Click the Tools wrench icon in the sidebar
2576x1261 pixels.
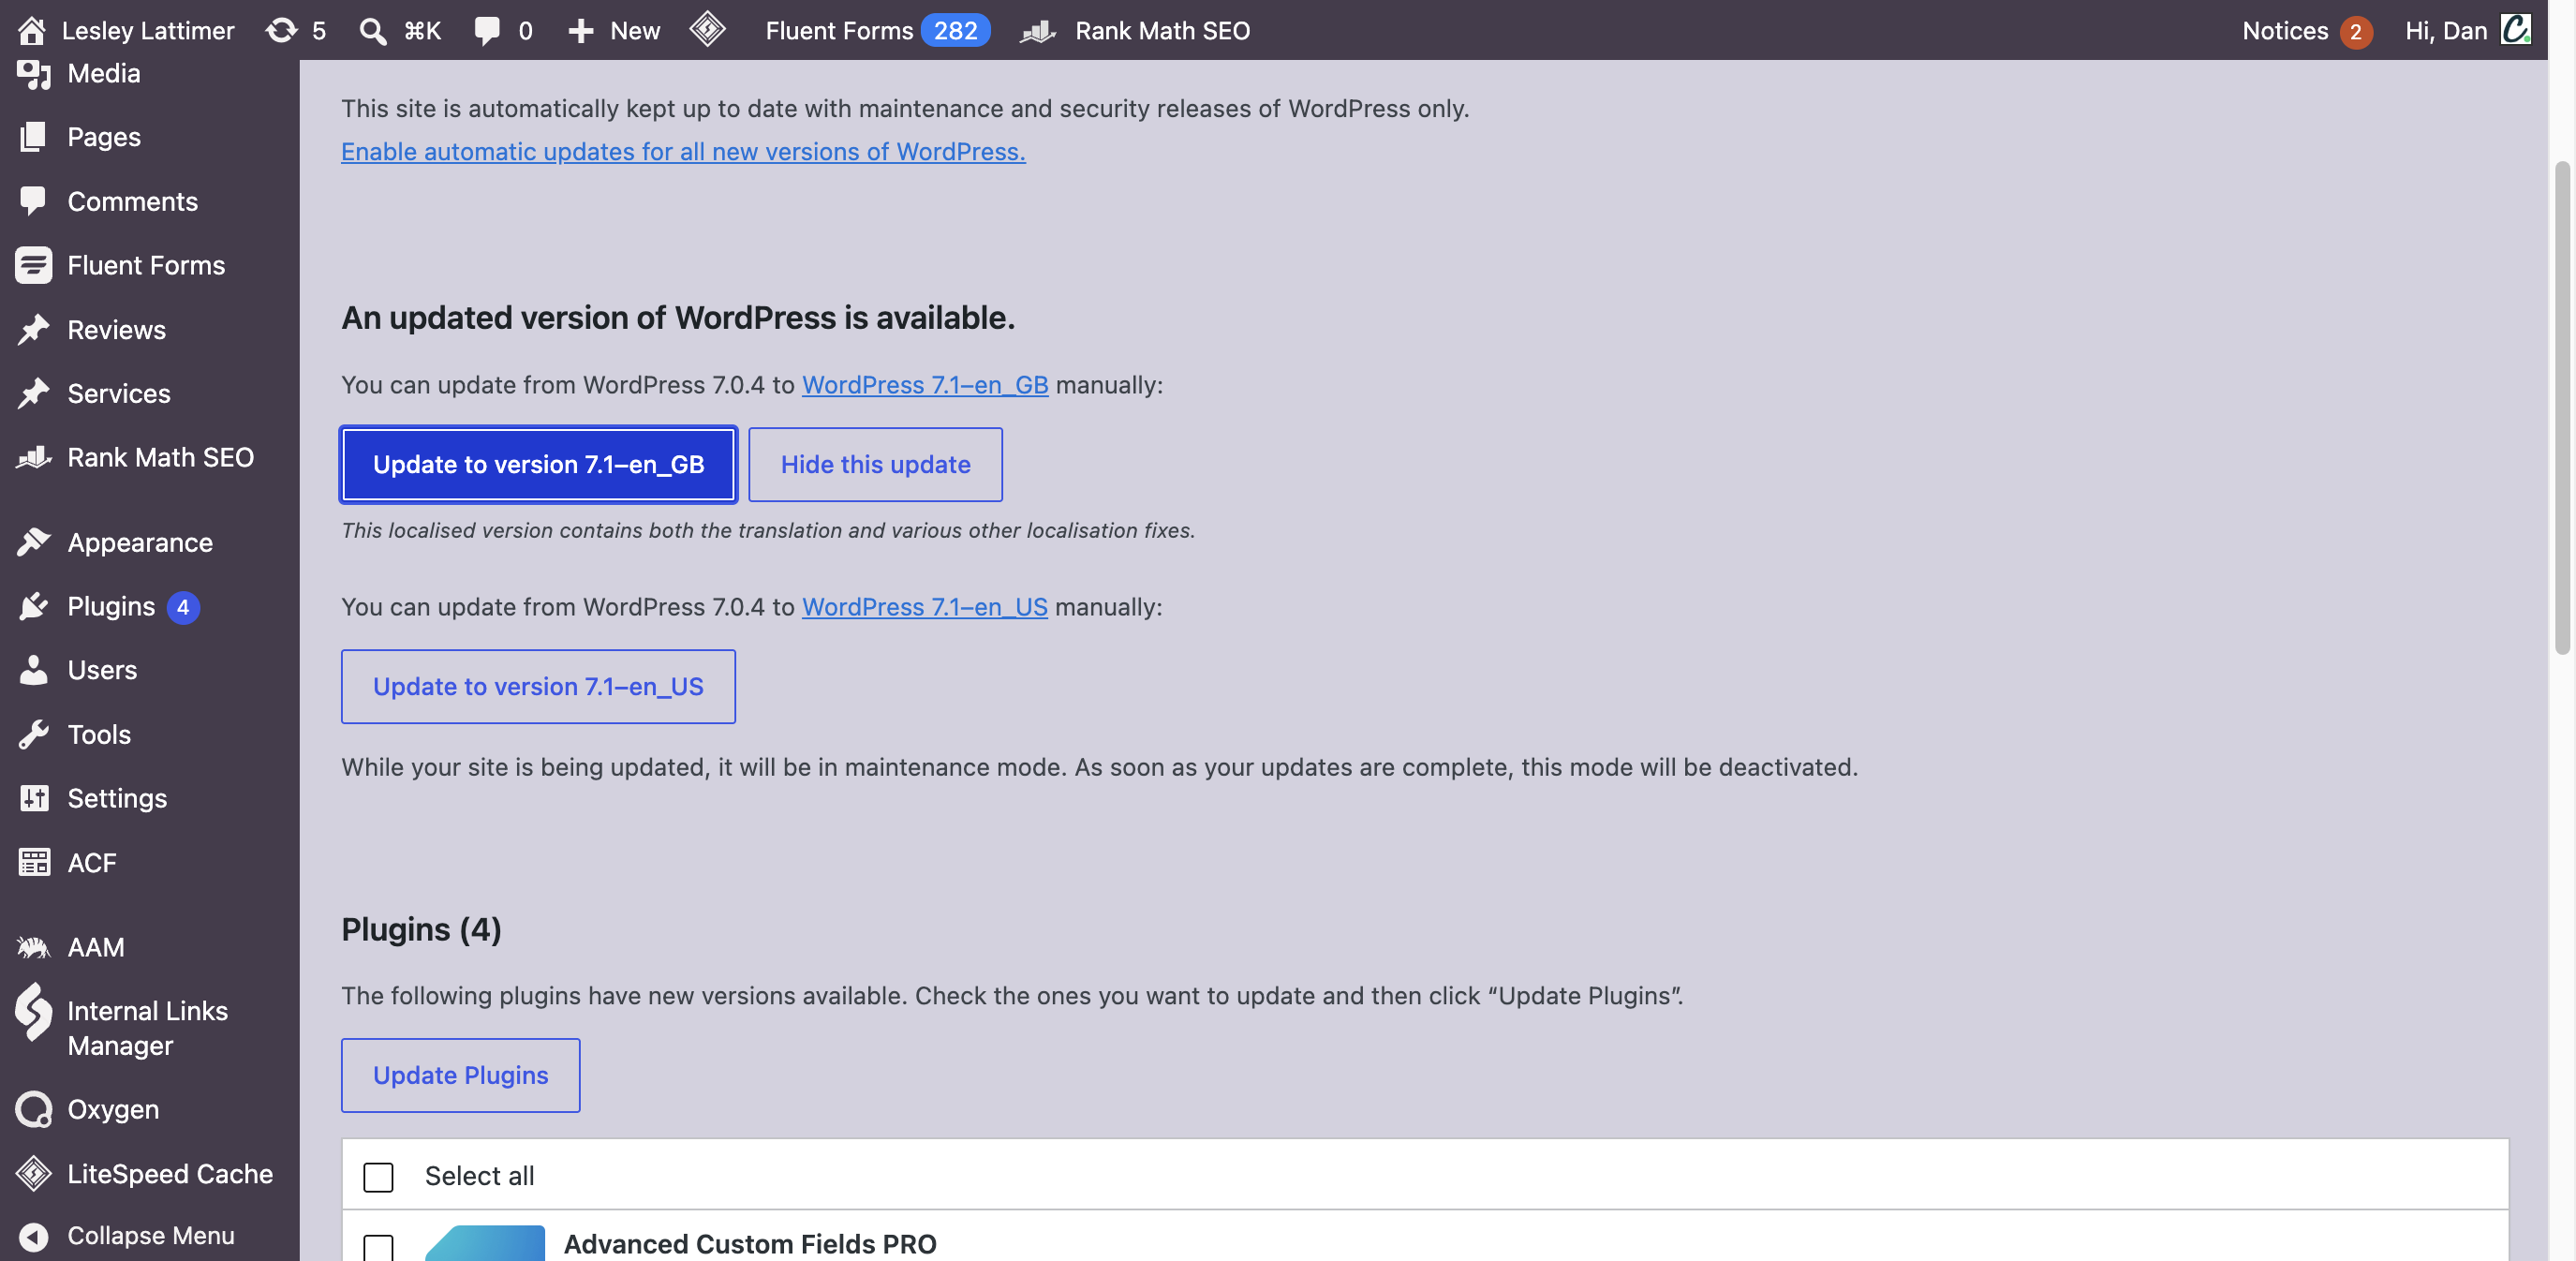[33, 734]
